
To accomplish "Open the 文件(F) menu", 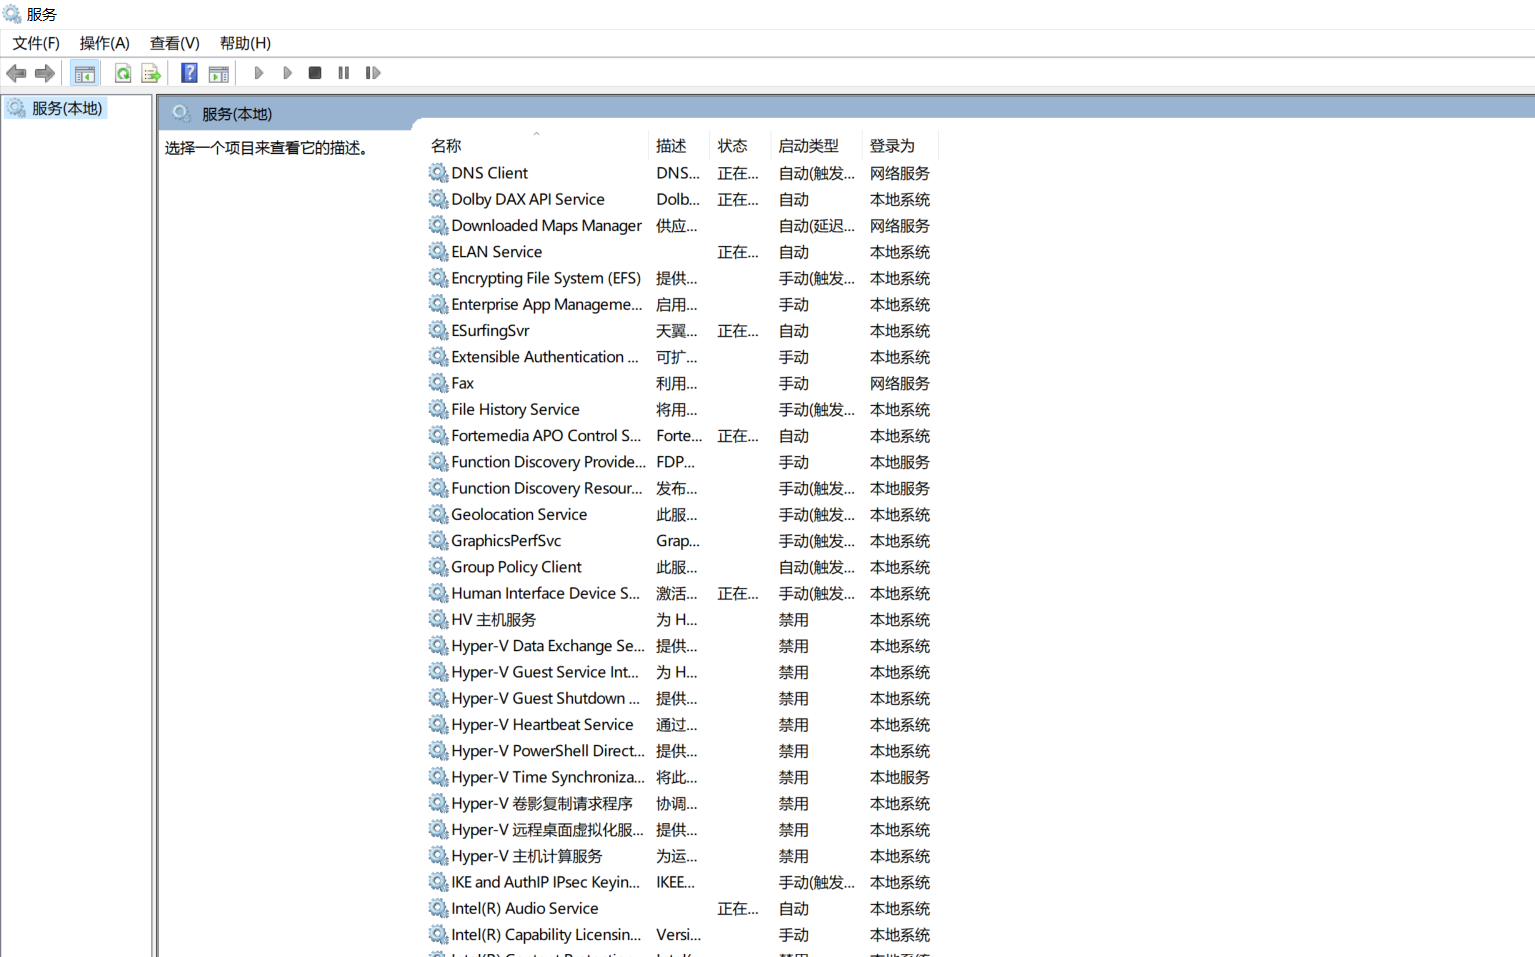I will coord(35,43).
